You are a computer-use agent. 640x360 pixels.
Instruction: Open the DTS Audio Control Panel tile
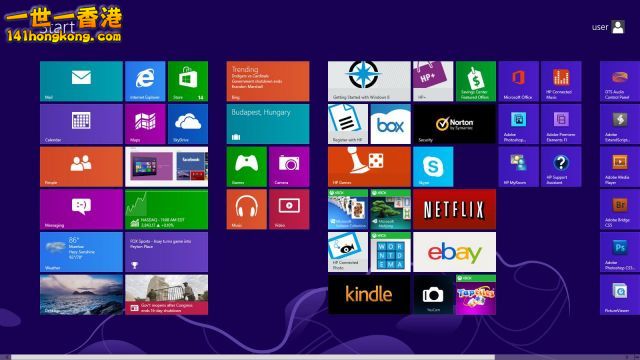point(620,81)
